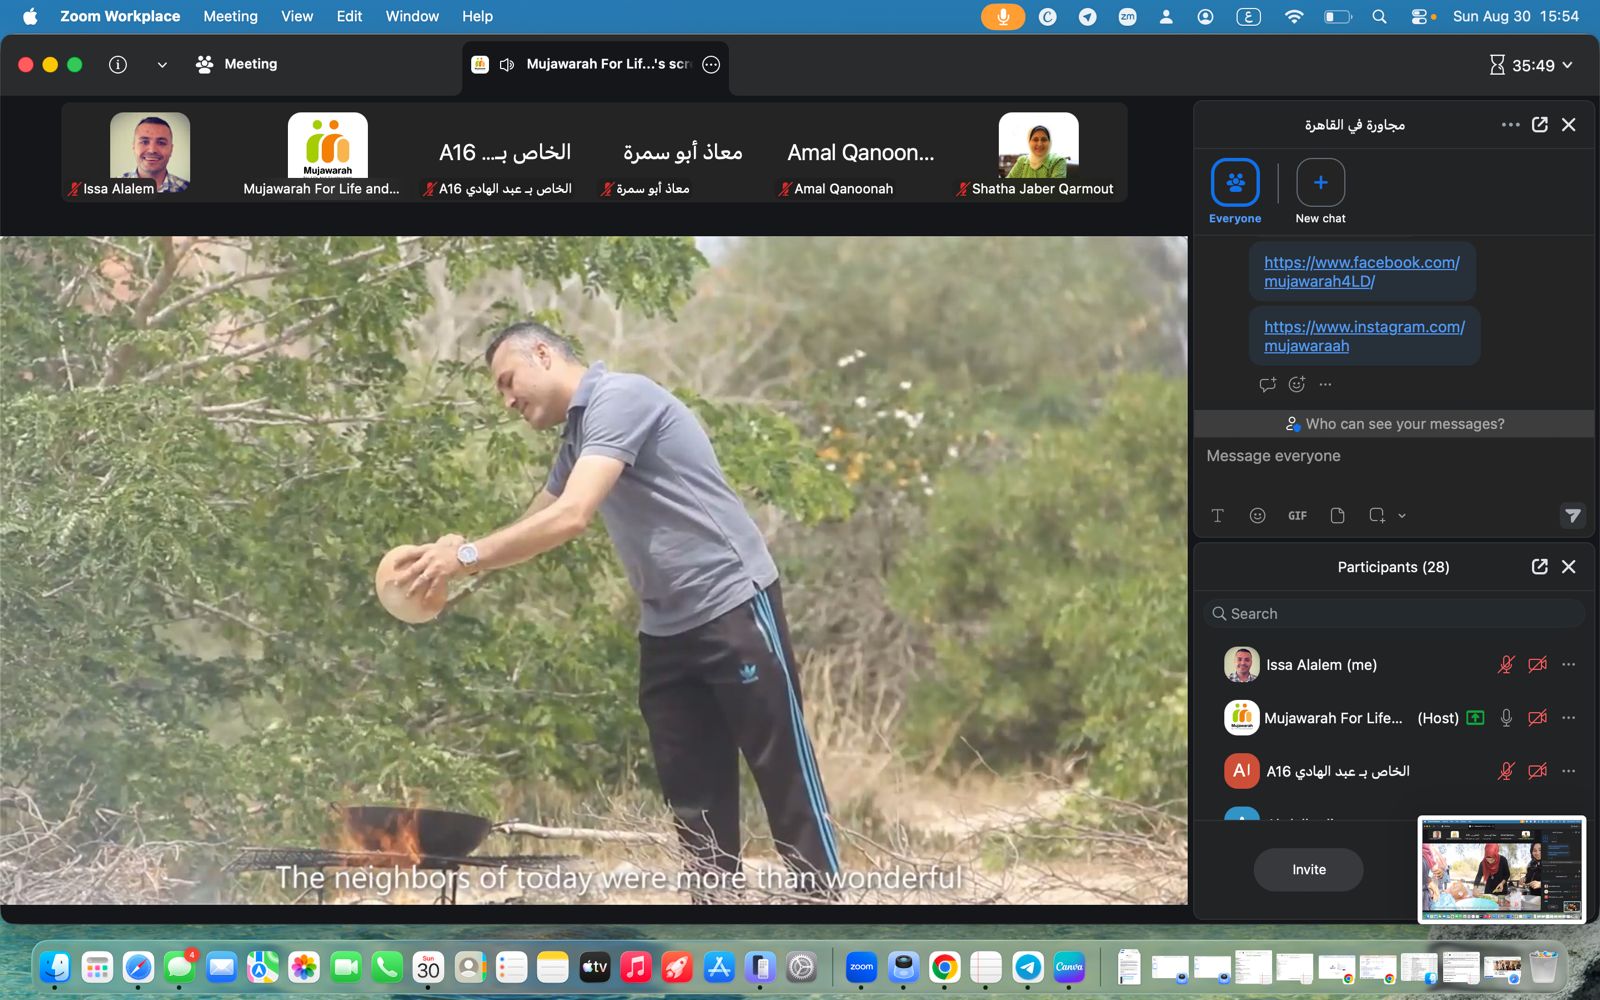Expand the screenshot tool dropdown in chat
This screenshot has width=1600, height=1000.
pyautogui.click(x=1401, y=516)
